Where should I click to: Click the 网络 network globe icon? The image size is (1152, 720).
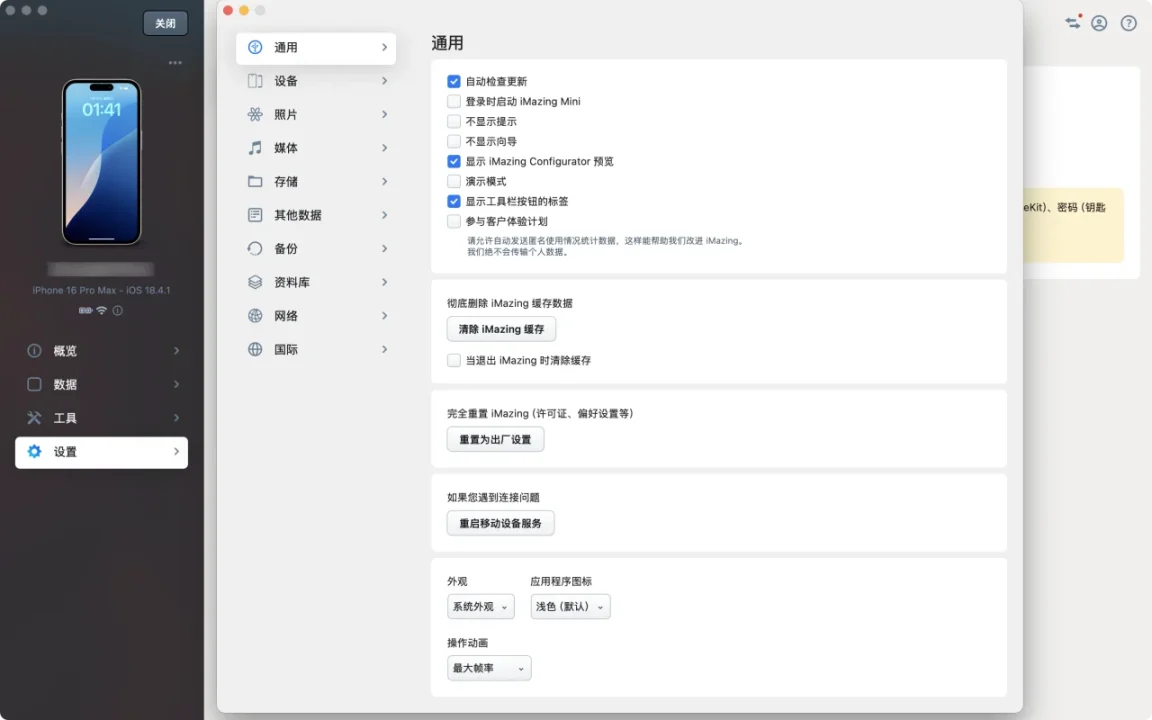pyautogui.click(x=255, y=316)
